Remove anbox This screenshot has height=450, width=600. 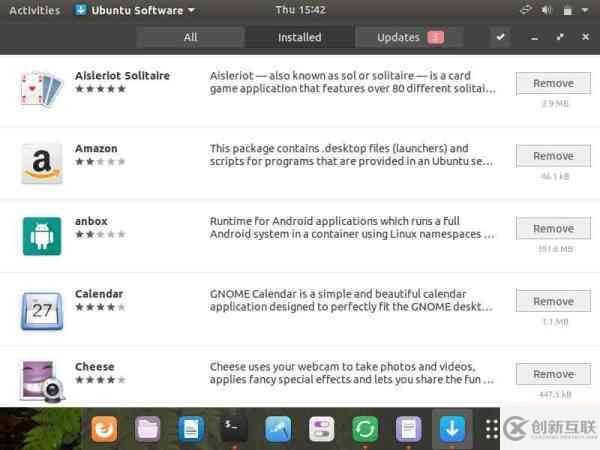point(553,229)
